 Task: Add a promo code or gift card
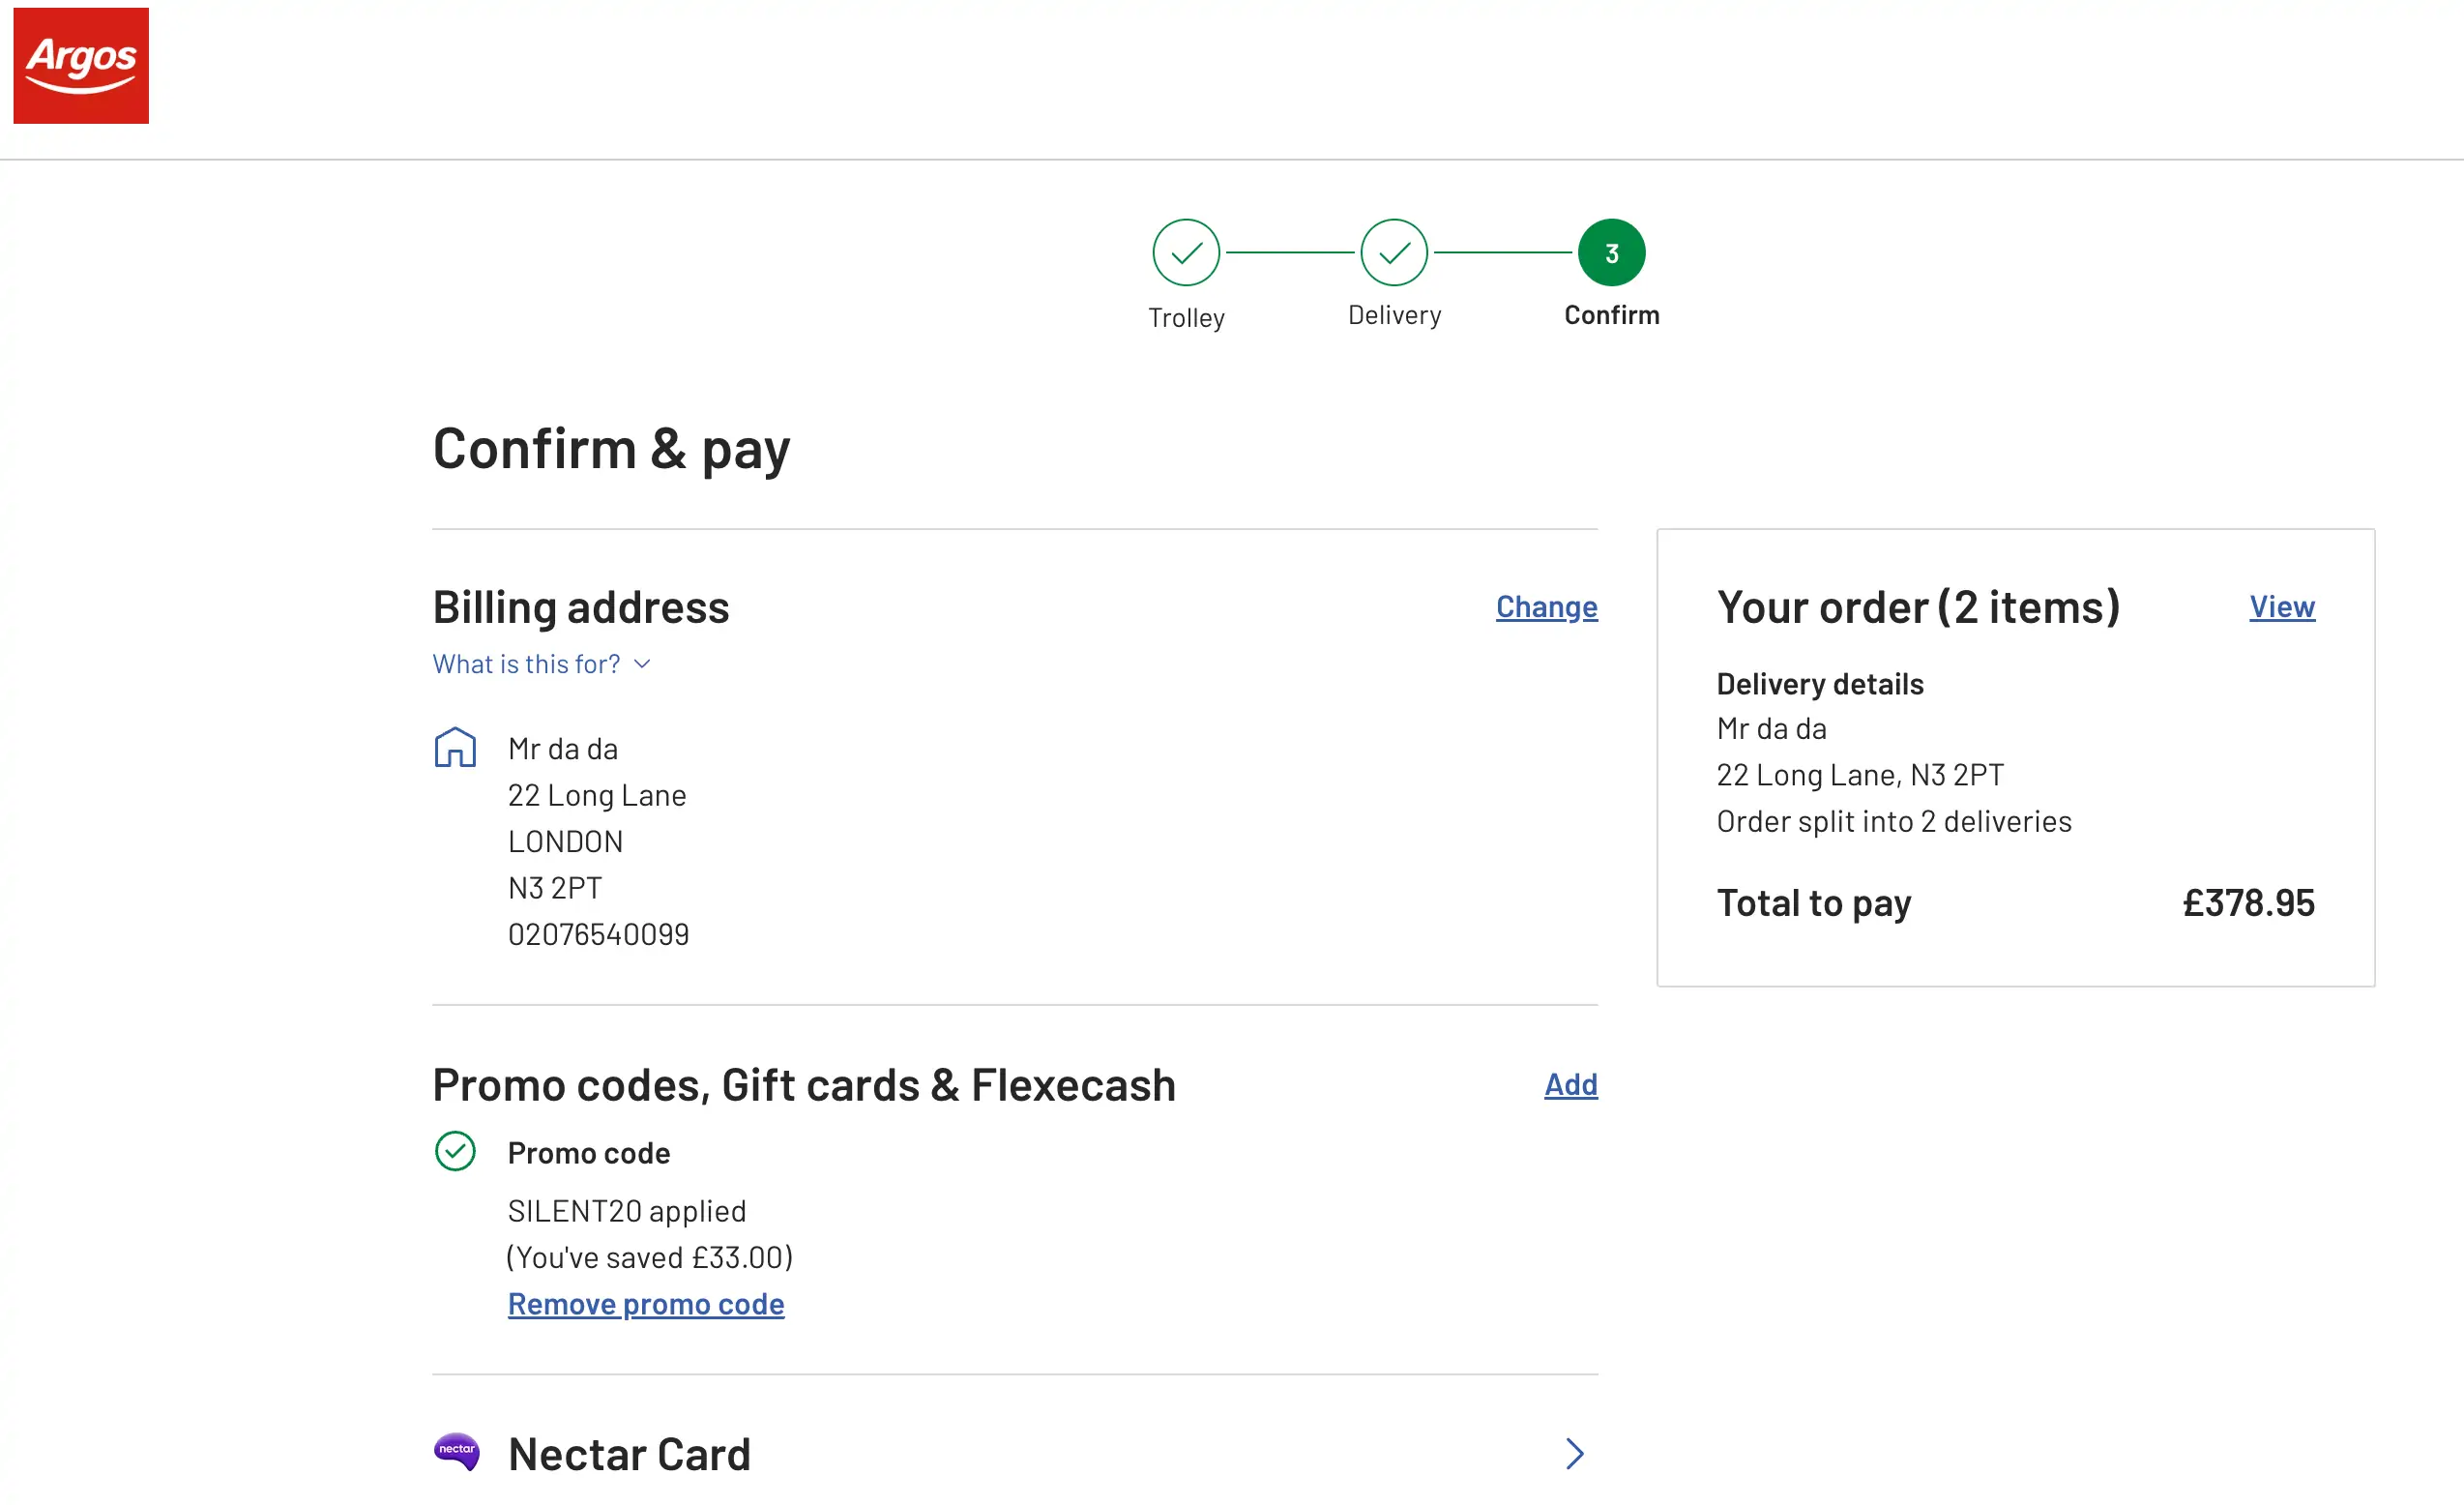pos(1570,1085)
